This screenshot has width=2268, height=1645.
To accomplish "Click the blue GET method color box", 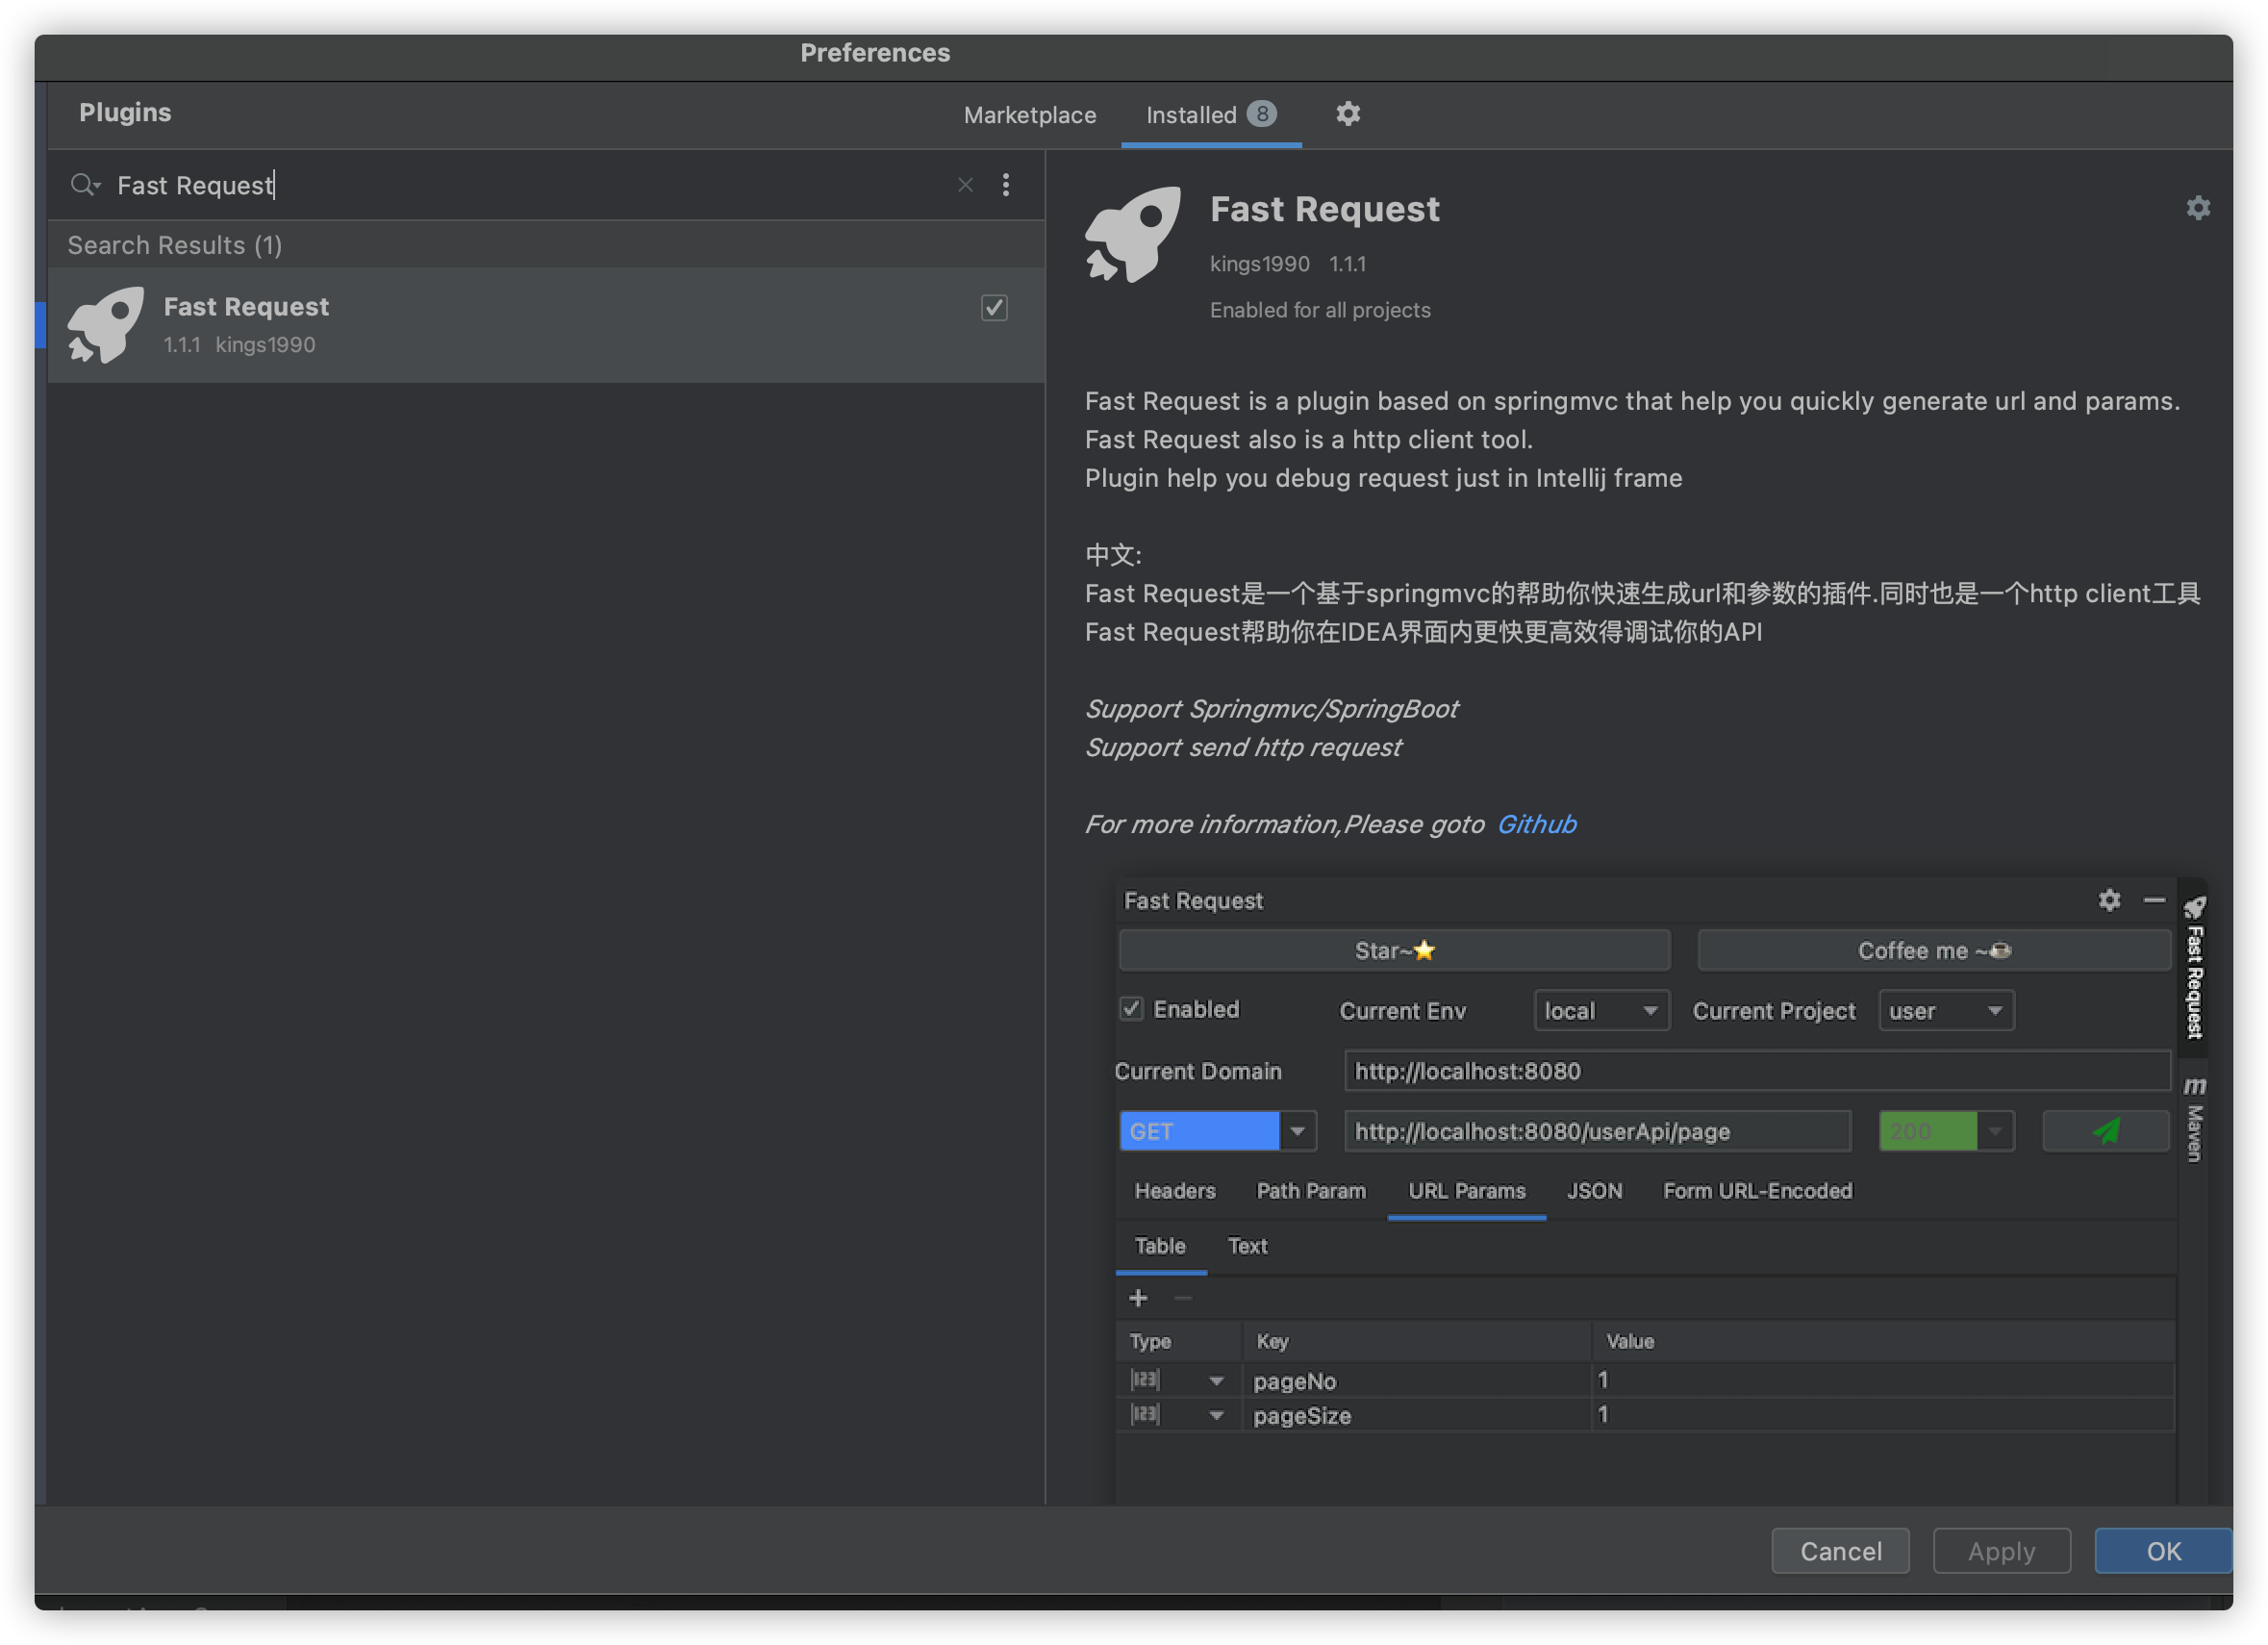I will pyautogui.click(x=1199, y=1131).
